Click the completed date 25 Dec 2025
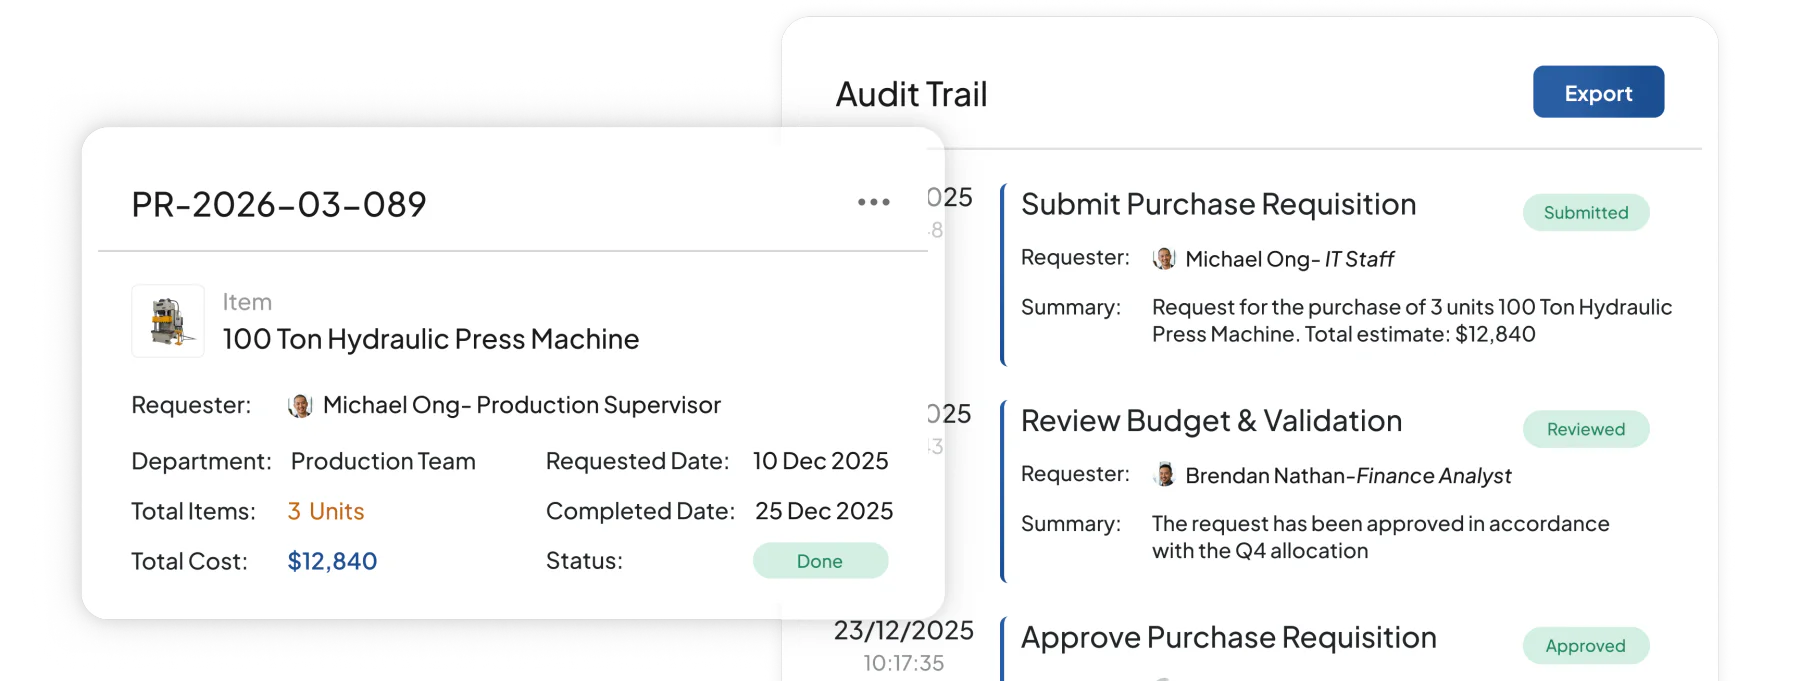Image resolution: width=1800 pixels, height=681 pixels. click(824, 511)
